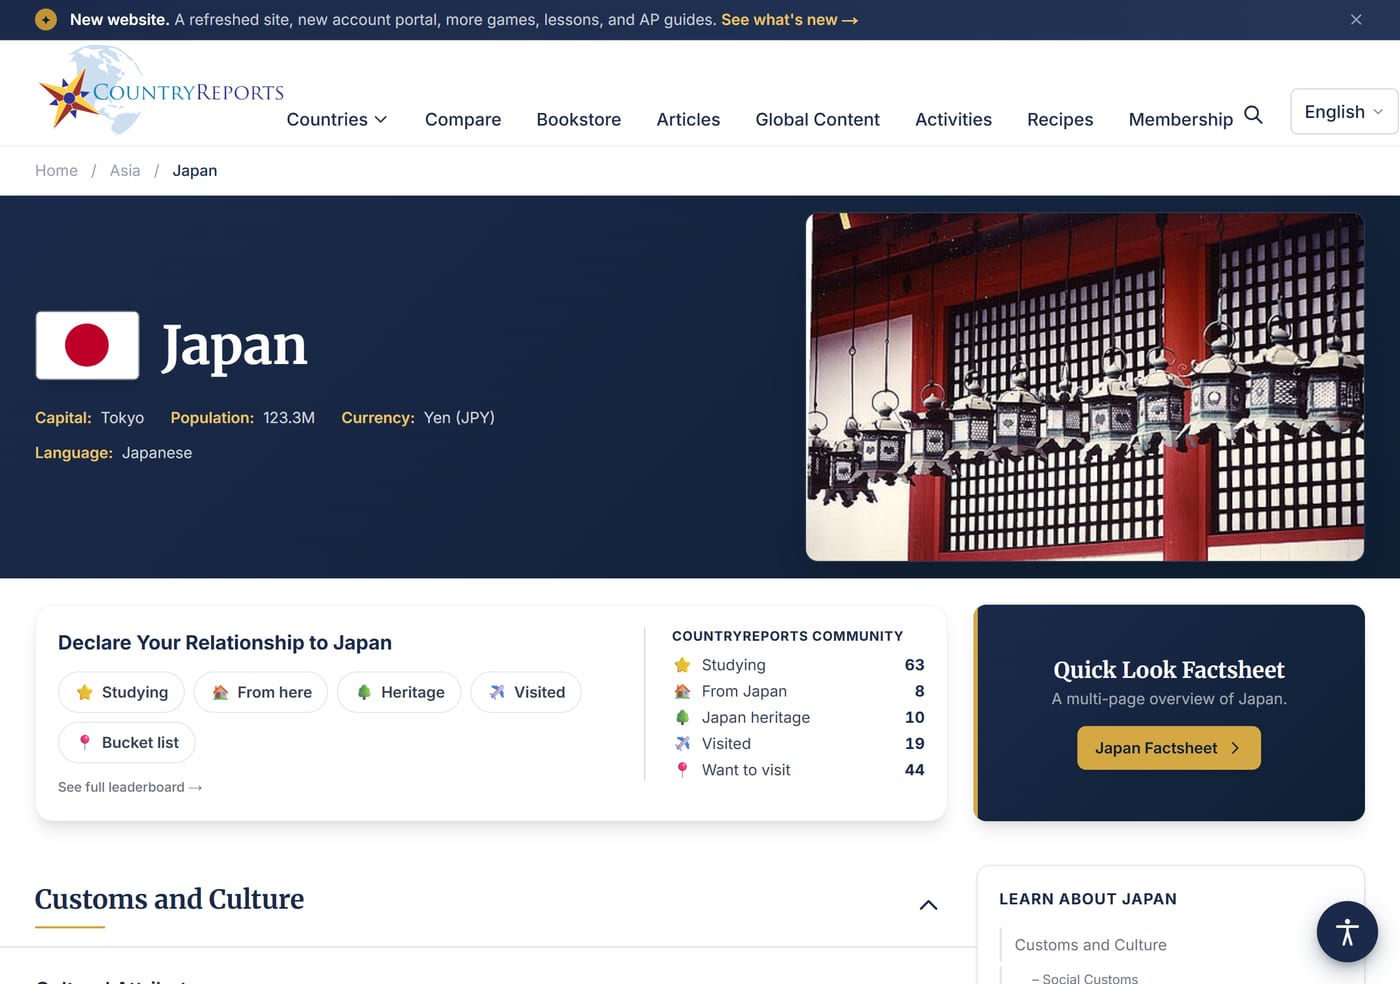
Task: Go to Asia breadcrumb
Action: 125,171
